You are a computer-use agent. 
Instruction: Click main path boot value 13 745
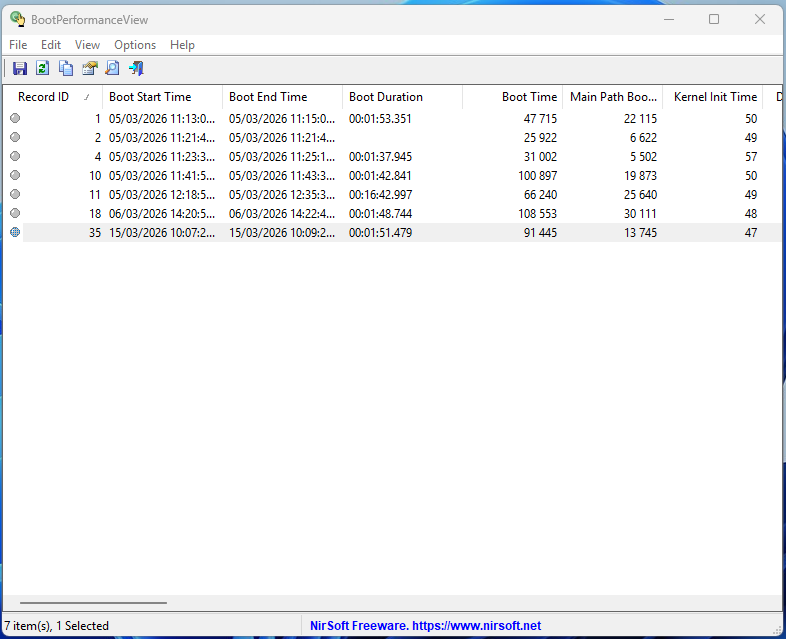(640, 233)
